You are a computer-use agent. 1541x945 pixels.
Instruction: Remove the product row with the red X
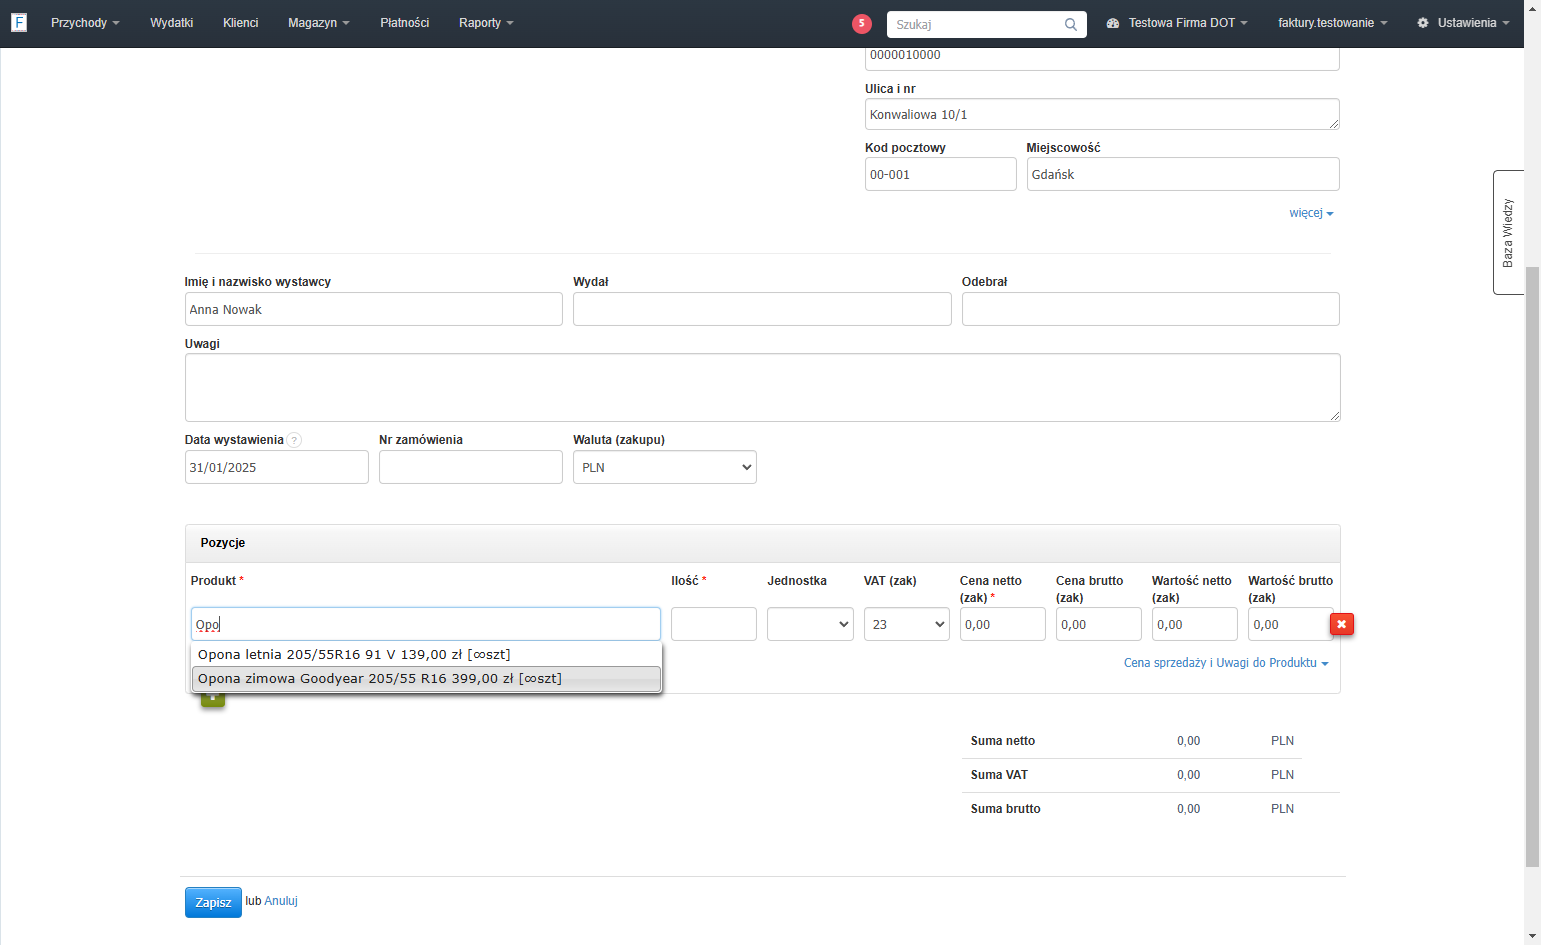click(1342, 624)
